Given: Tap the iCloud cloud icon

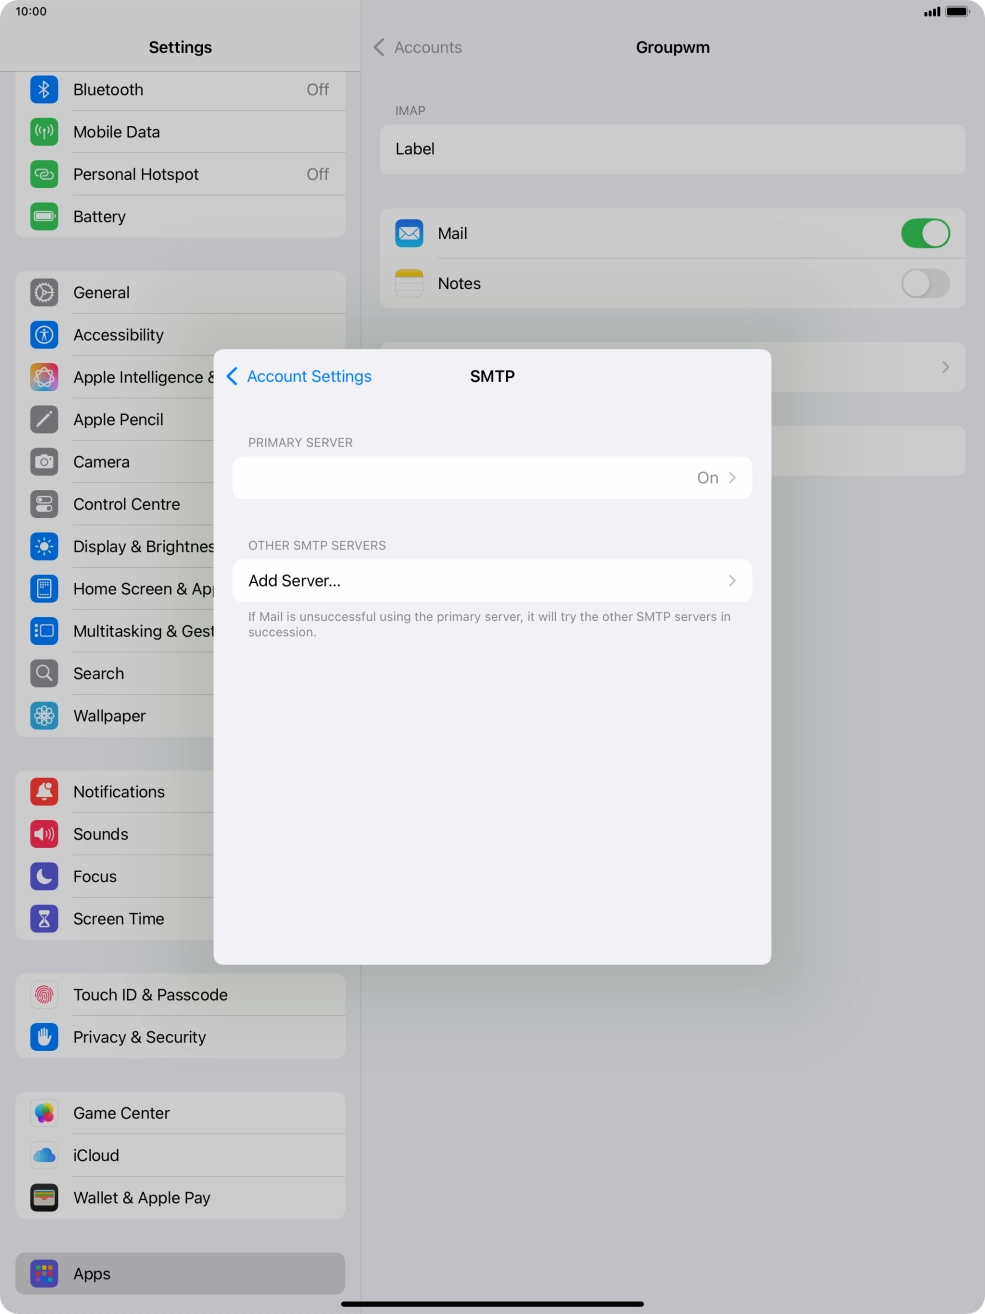Looking at the screenshot, I should pos(44,1155).
